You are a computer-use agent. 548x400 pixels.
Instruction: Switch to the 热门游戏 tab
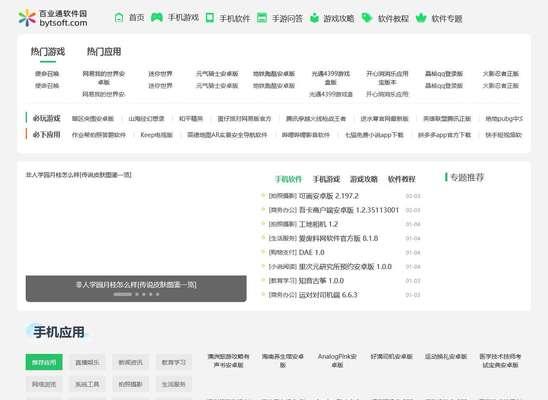click(48, 52)
